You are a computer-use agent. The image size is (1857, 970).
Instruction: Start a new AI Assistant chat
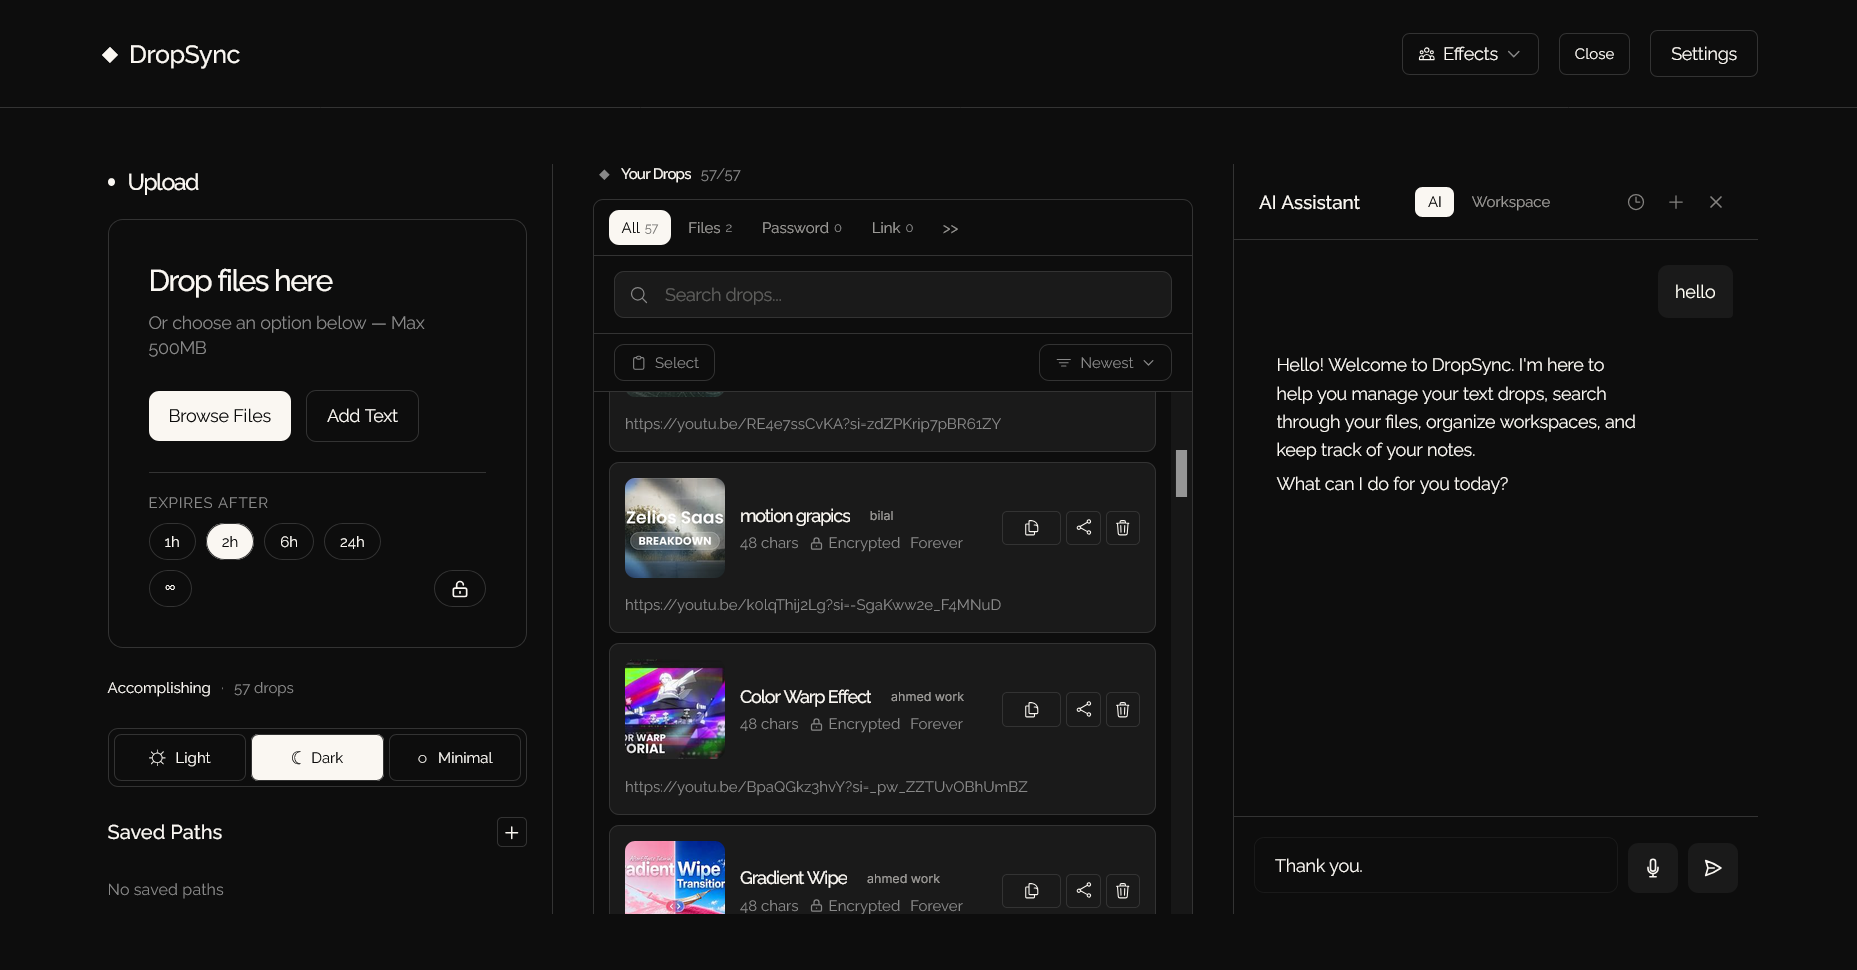click(x=1676, y=202)
